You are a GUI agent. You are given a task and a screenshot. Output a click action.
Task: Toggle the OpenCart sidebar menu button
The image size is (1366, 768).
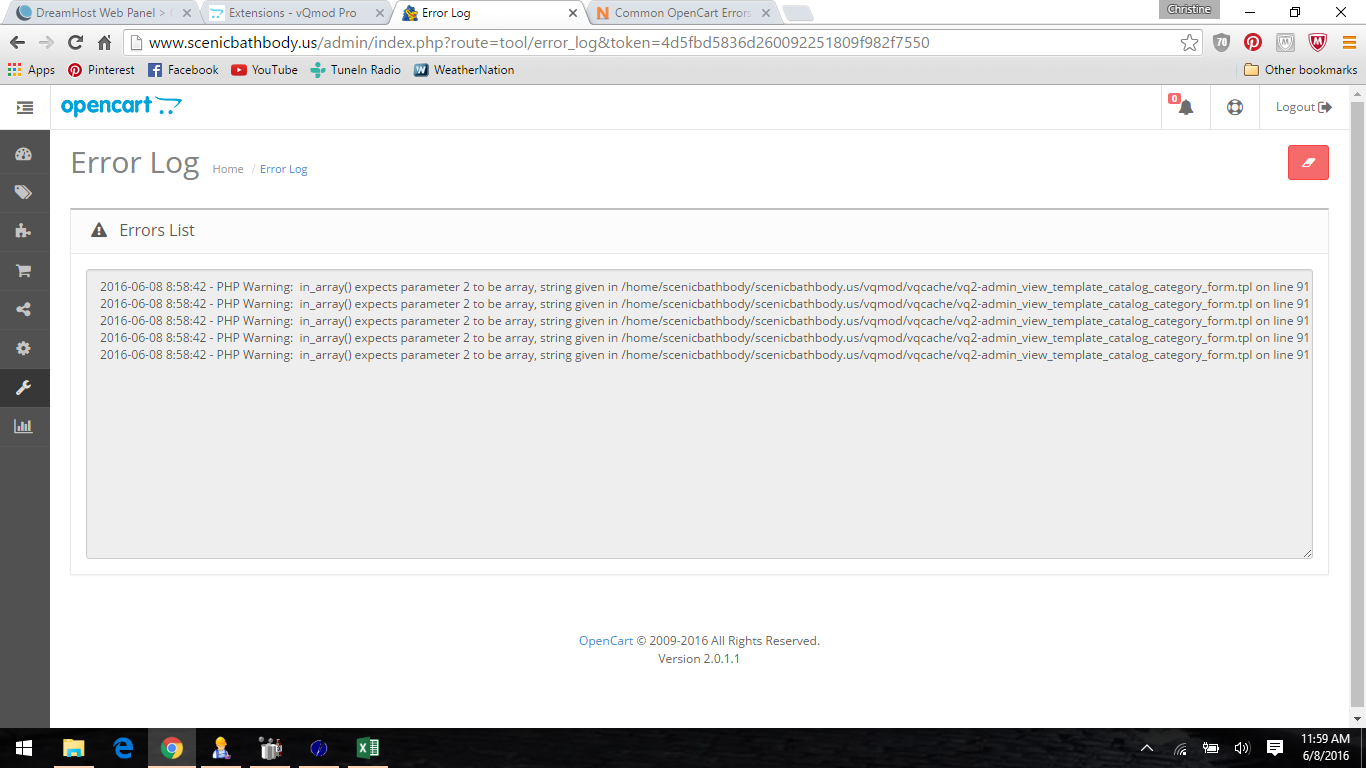(25, 107)
